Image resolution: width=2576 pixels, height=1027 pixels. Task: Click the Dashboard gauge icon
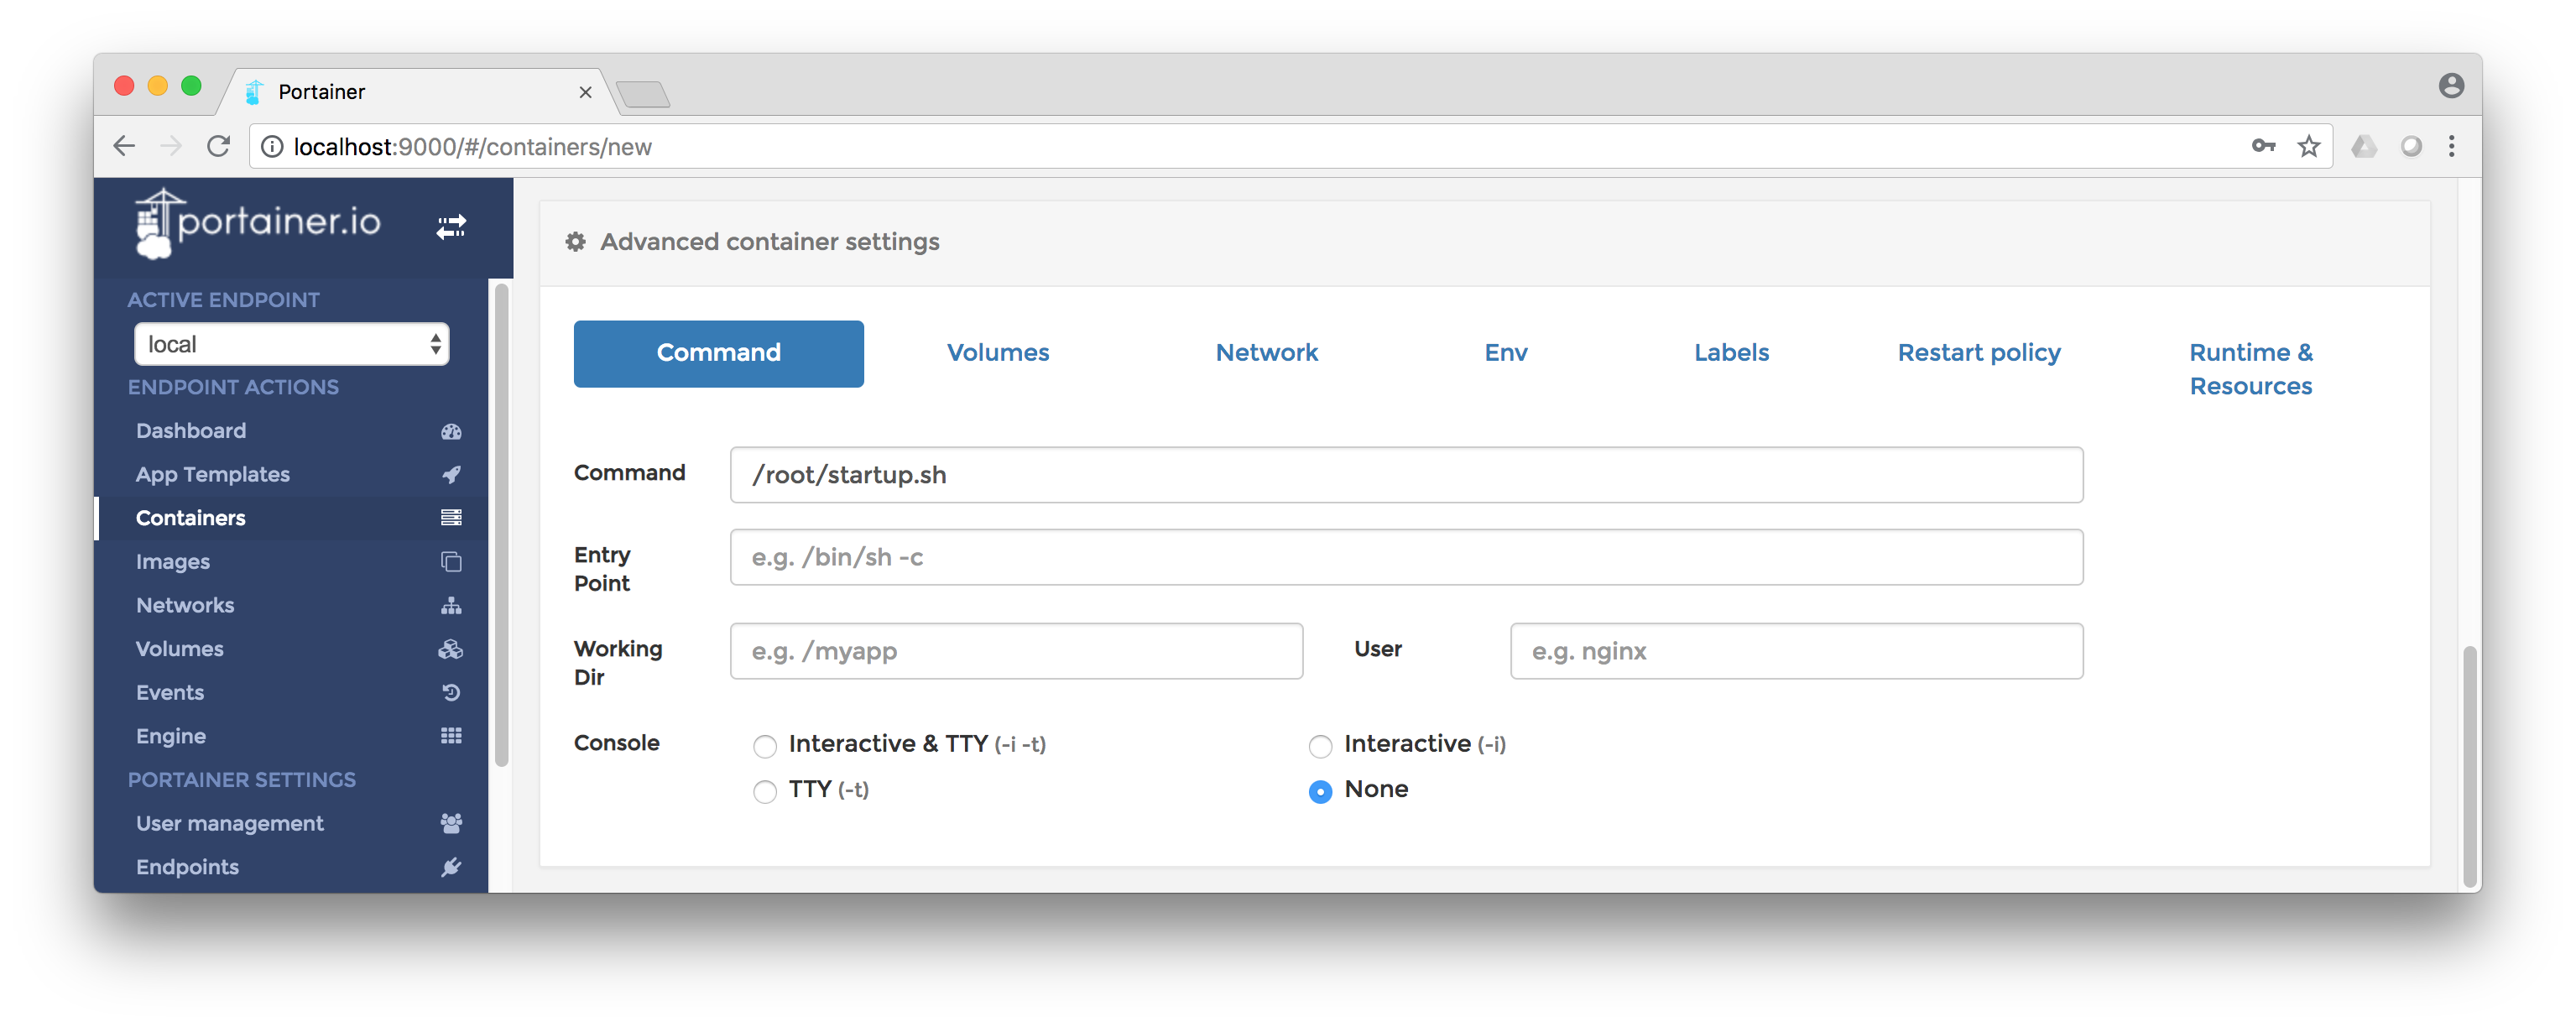coord(451,431)
